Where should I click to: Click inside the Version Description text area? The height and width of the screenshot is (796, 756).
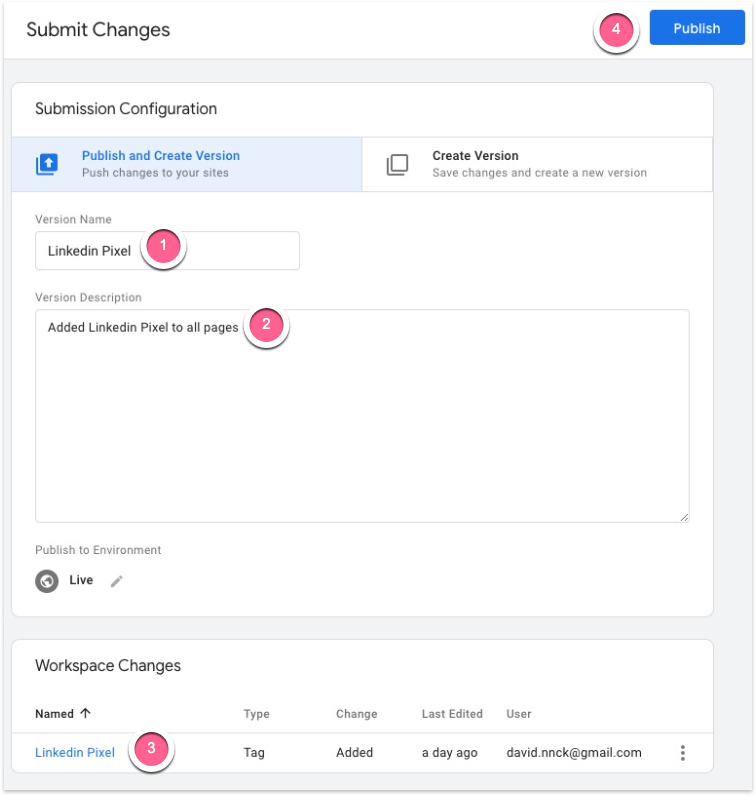coord(360,420)
